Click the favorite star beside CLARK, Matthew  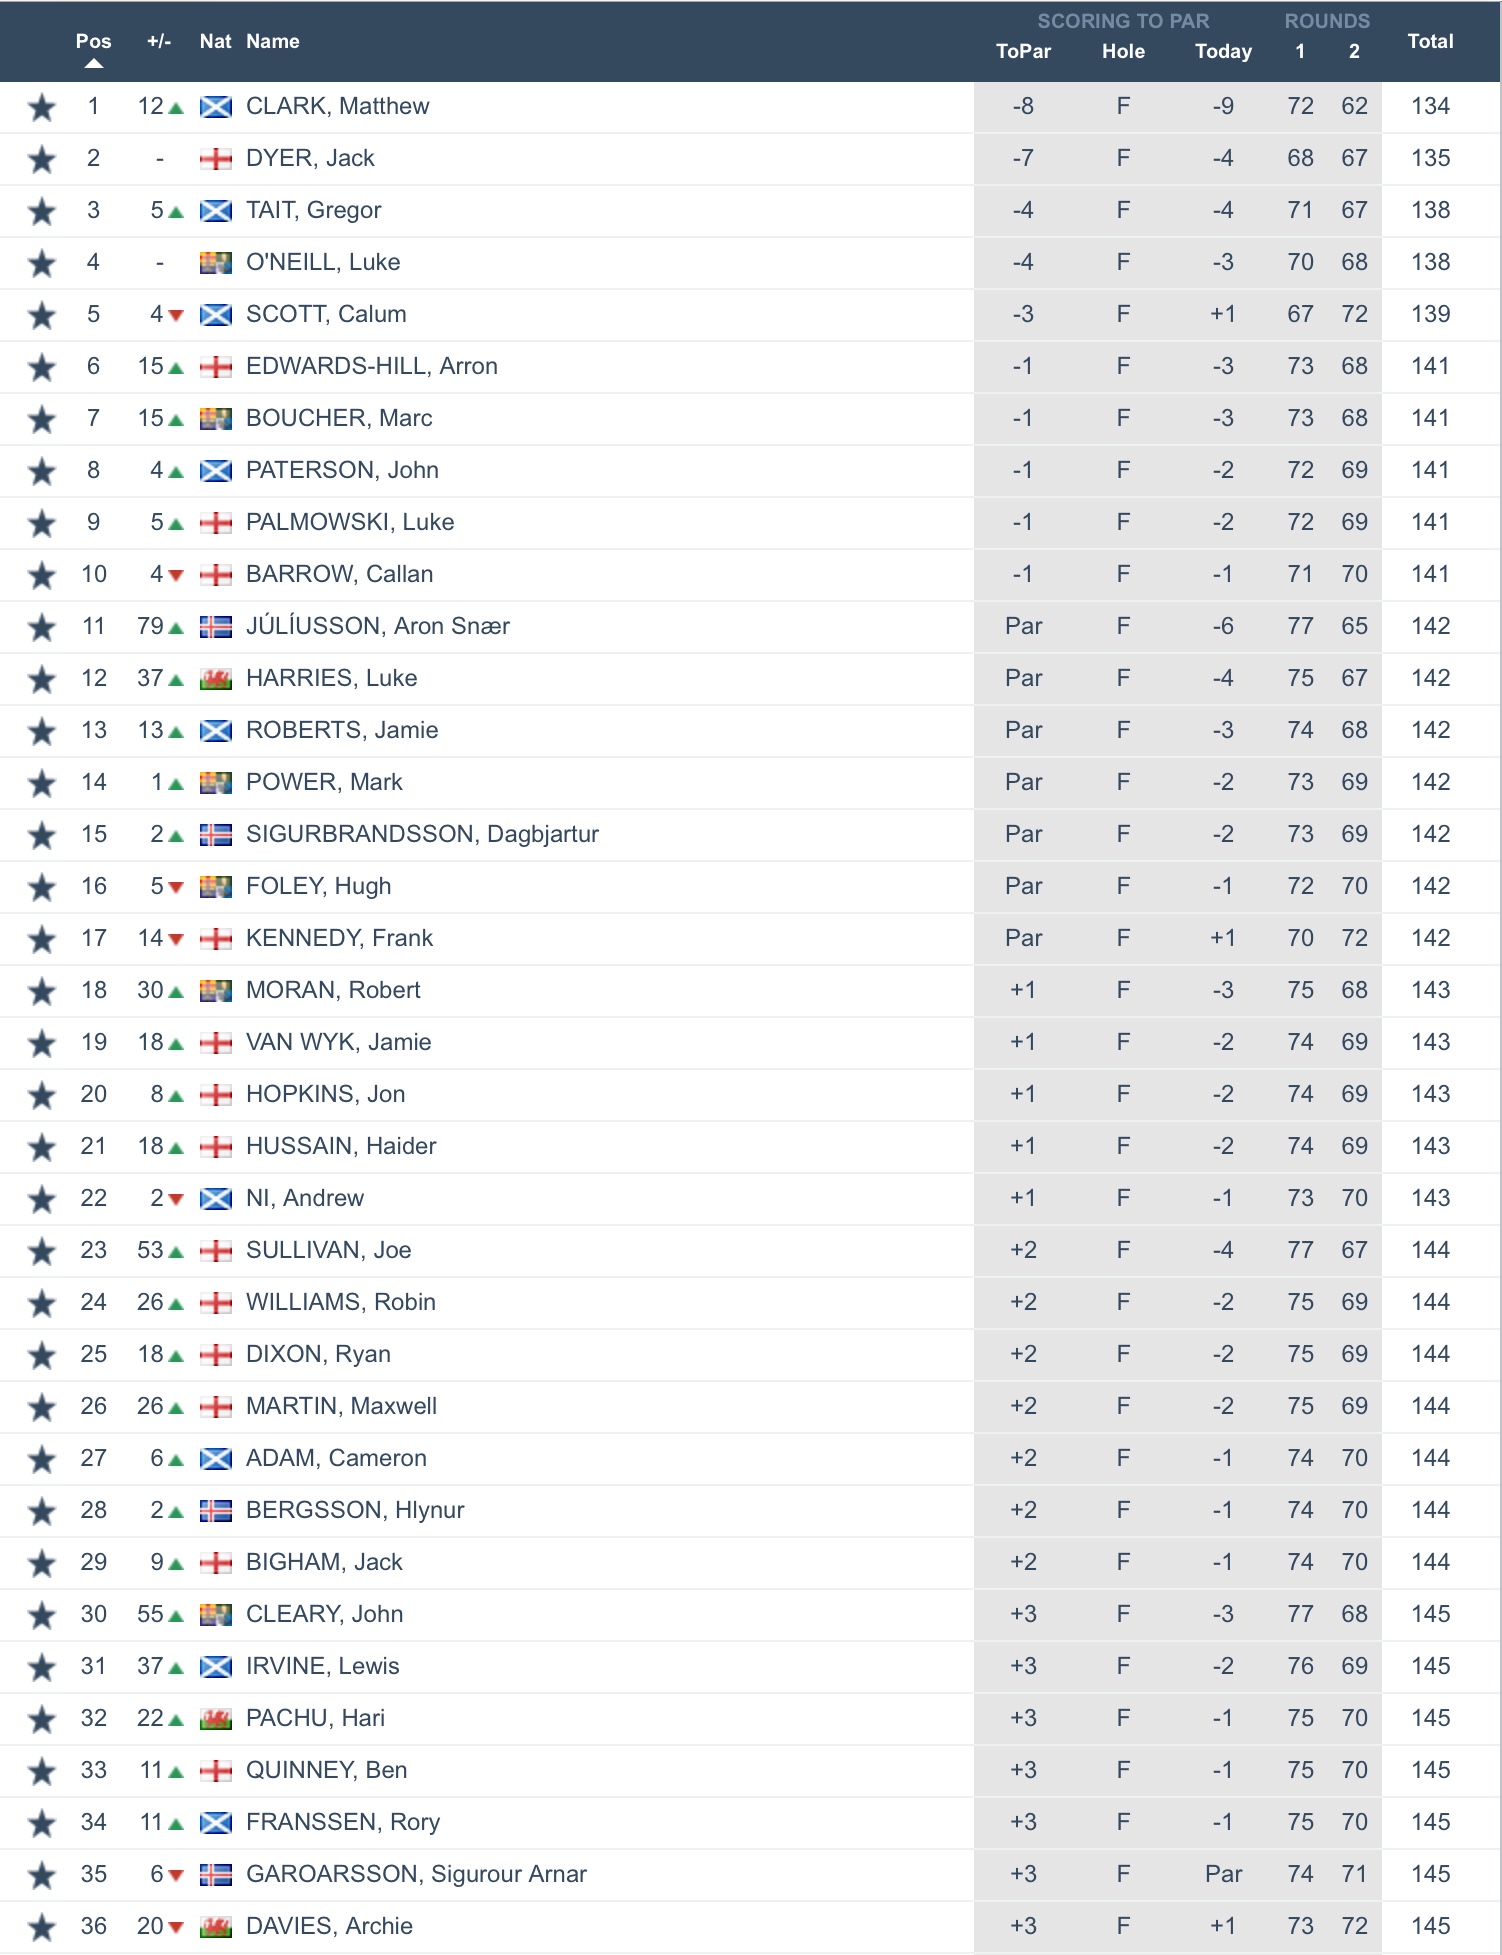click(x=42, y=107)
